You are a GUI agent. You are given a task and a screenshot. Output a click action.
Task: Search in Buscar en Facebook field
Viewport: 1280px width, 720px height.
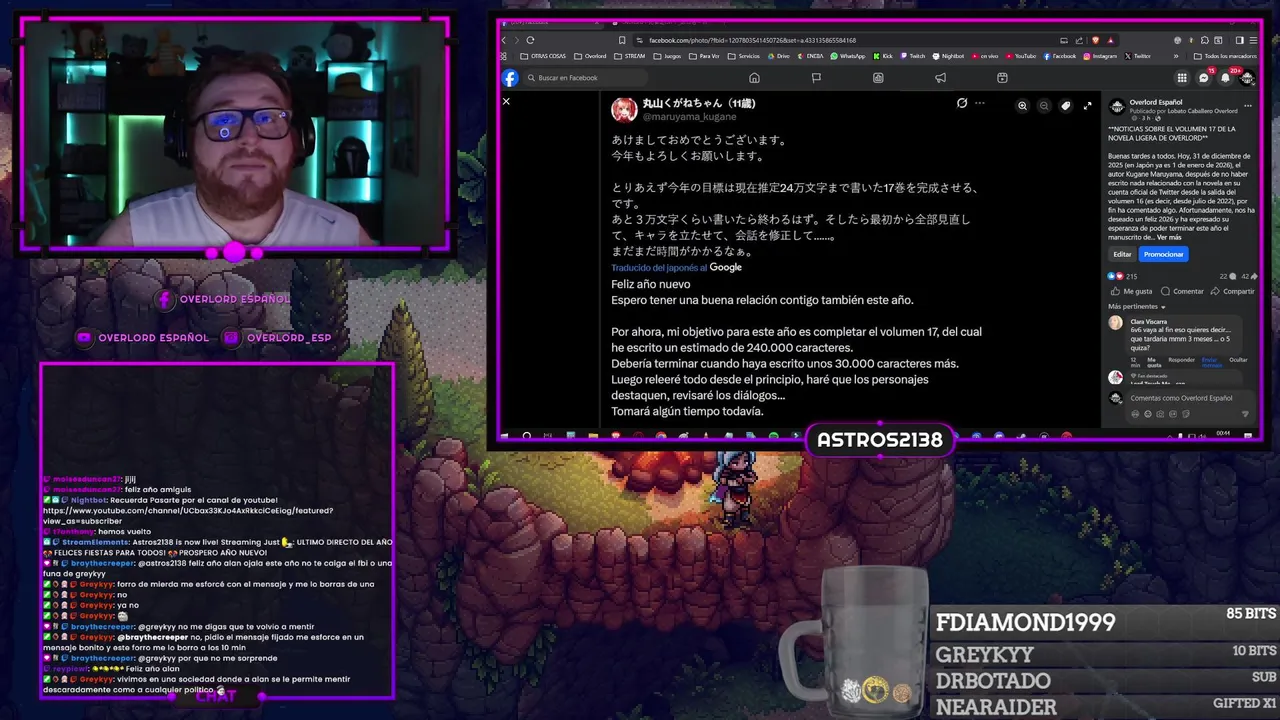[x=585, y=78]
